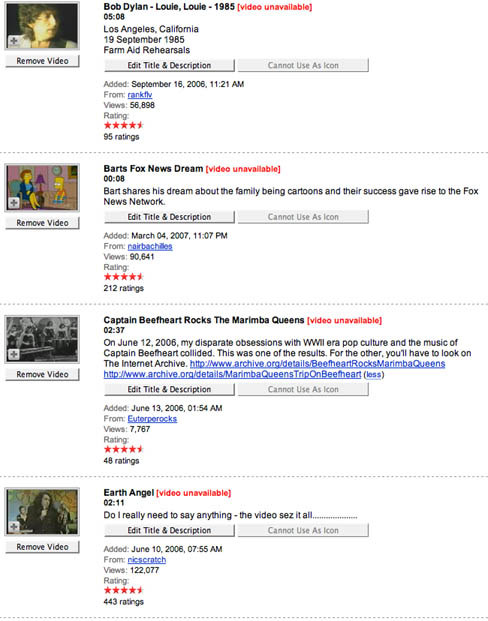Remove the Captain Beefheart video

(42, 374)
